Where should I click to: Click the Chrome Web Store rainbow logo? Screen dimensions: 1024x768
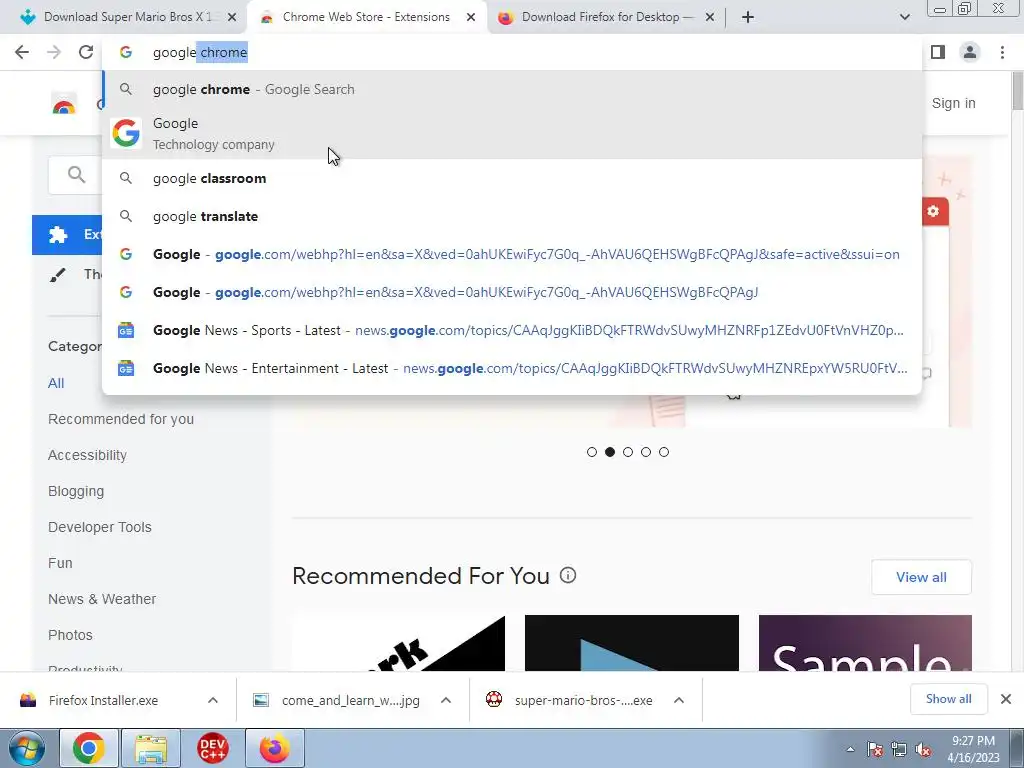coord(64,104)
